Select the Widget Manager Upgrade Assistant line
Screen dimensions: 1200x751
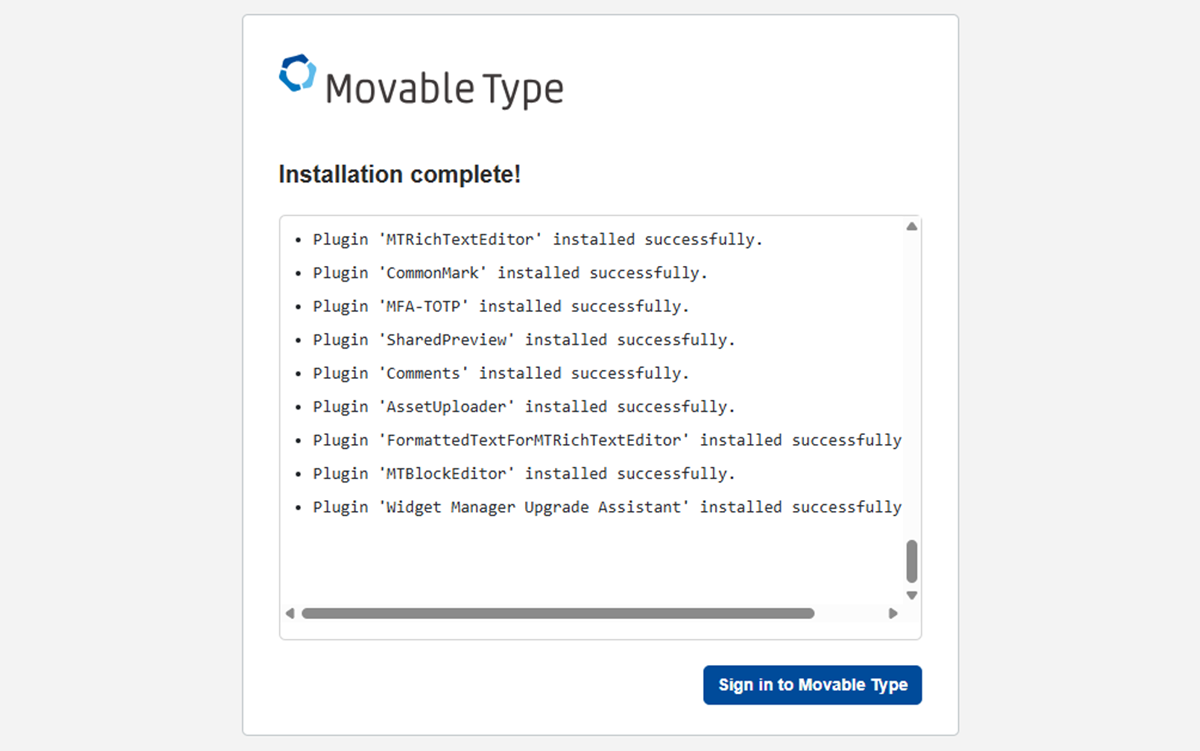pos(606,507)
